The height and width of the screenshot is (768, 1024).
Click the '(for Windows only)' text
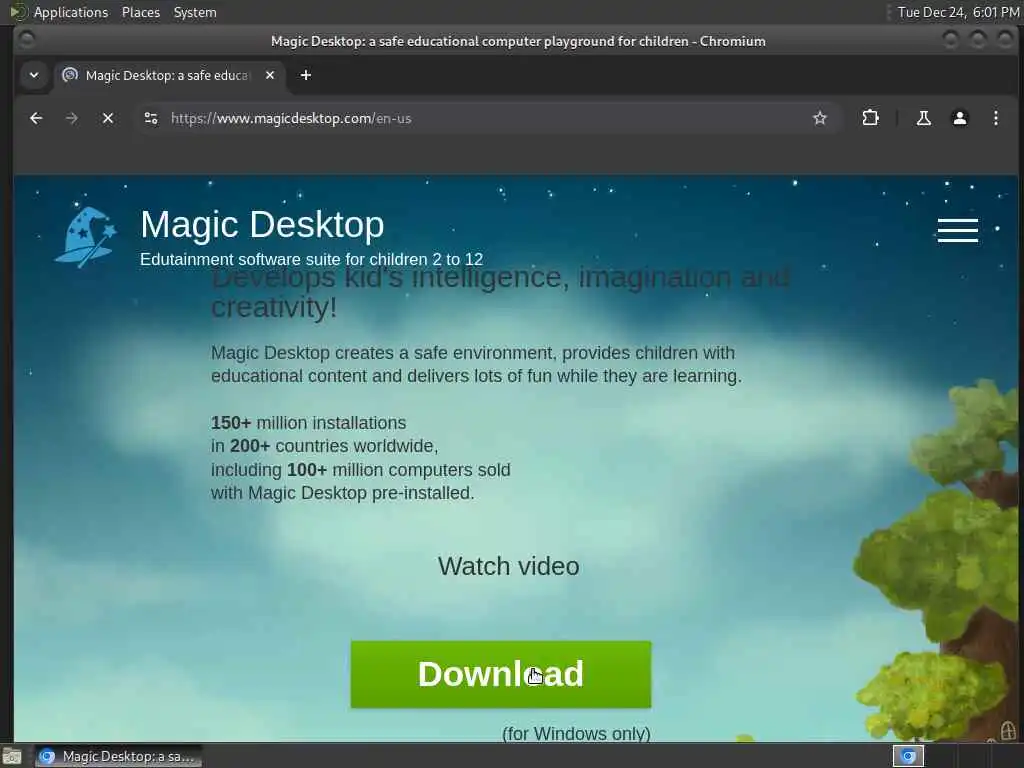[576, 733]
